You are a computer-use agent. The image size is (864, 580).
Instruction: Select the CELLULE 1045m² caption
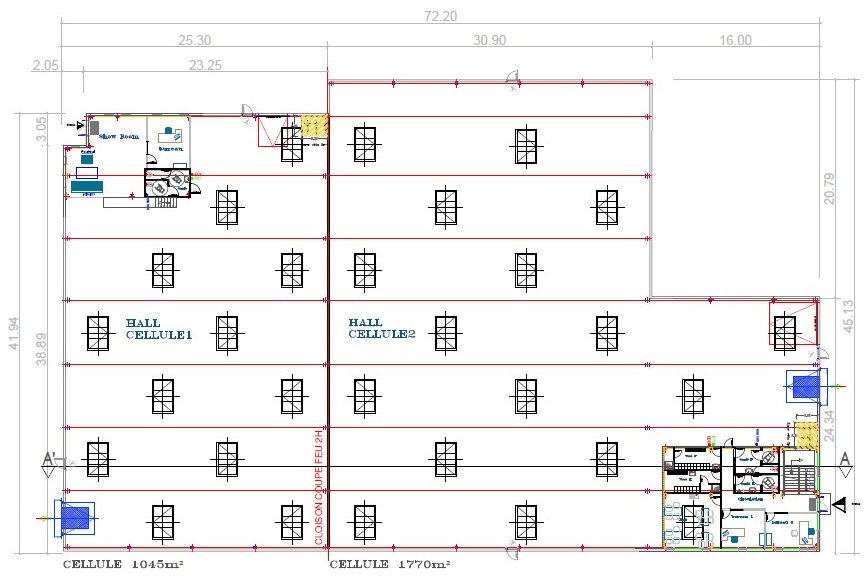pos(122,565)
